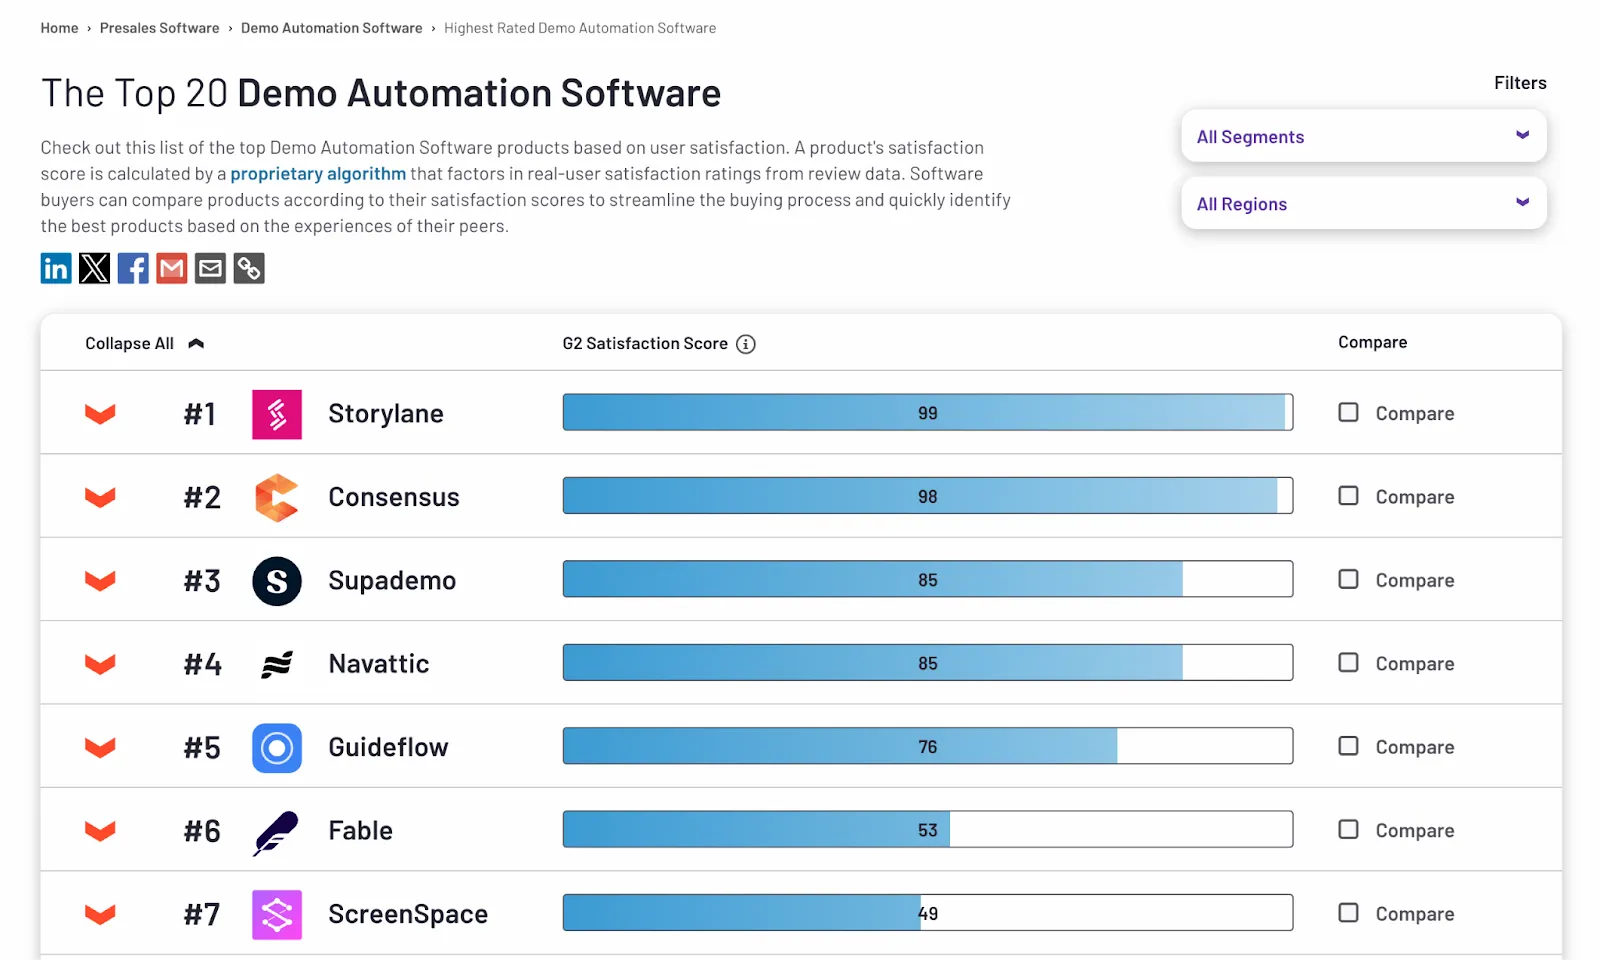Collapse the Consensus row chevron
Viewport: 1600px width, 960px height.
tap(100, 497)
